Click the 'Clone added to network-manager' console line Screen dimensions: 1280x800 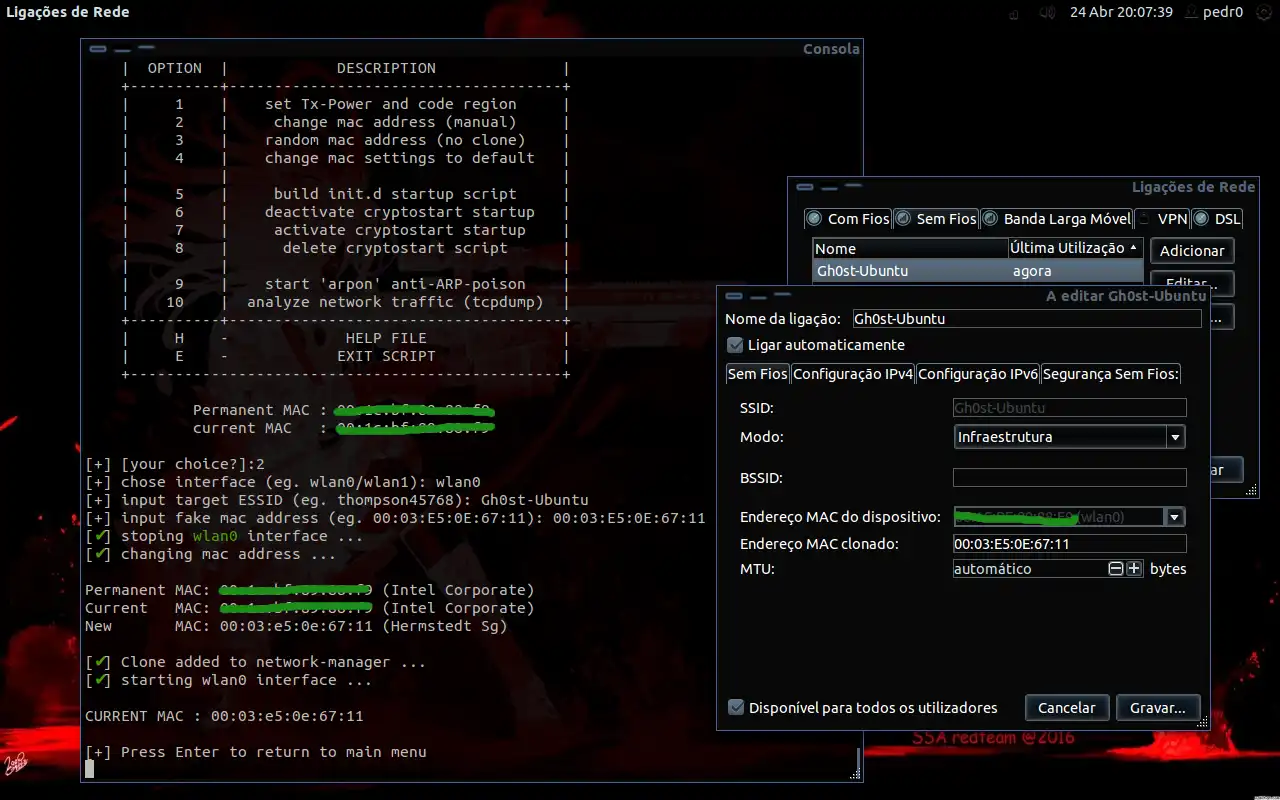tap(255, 662)
